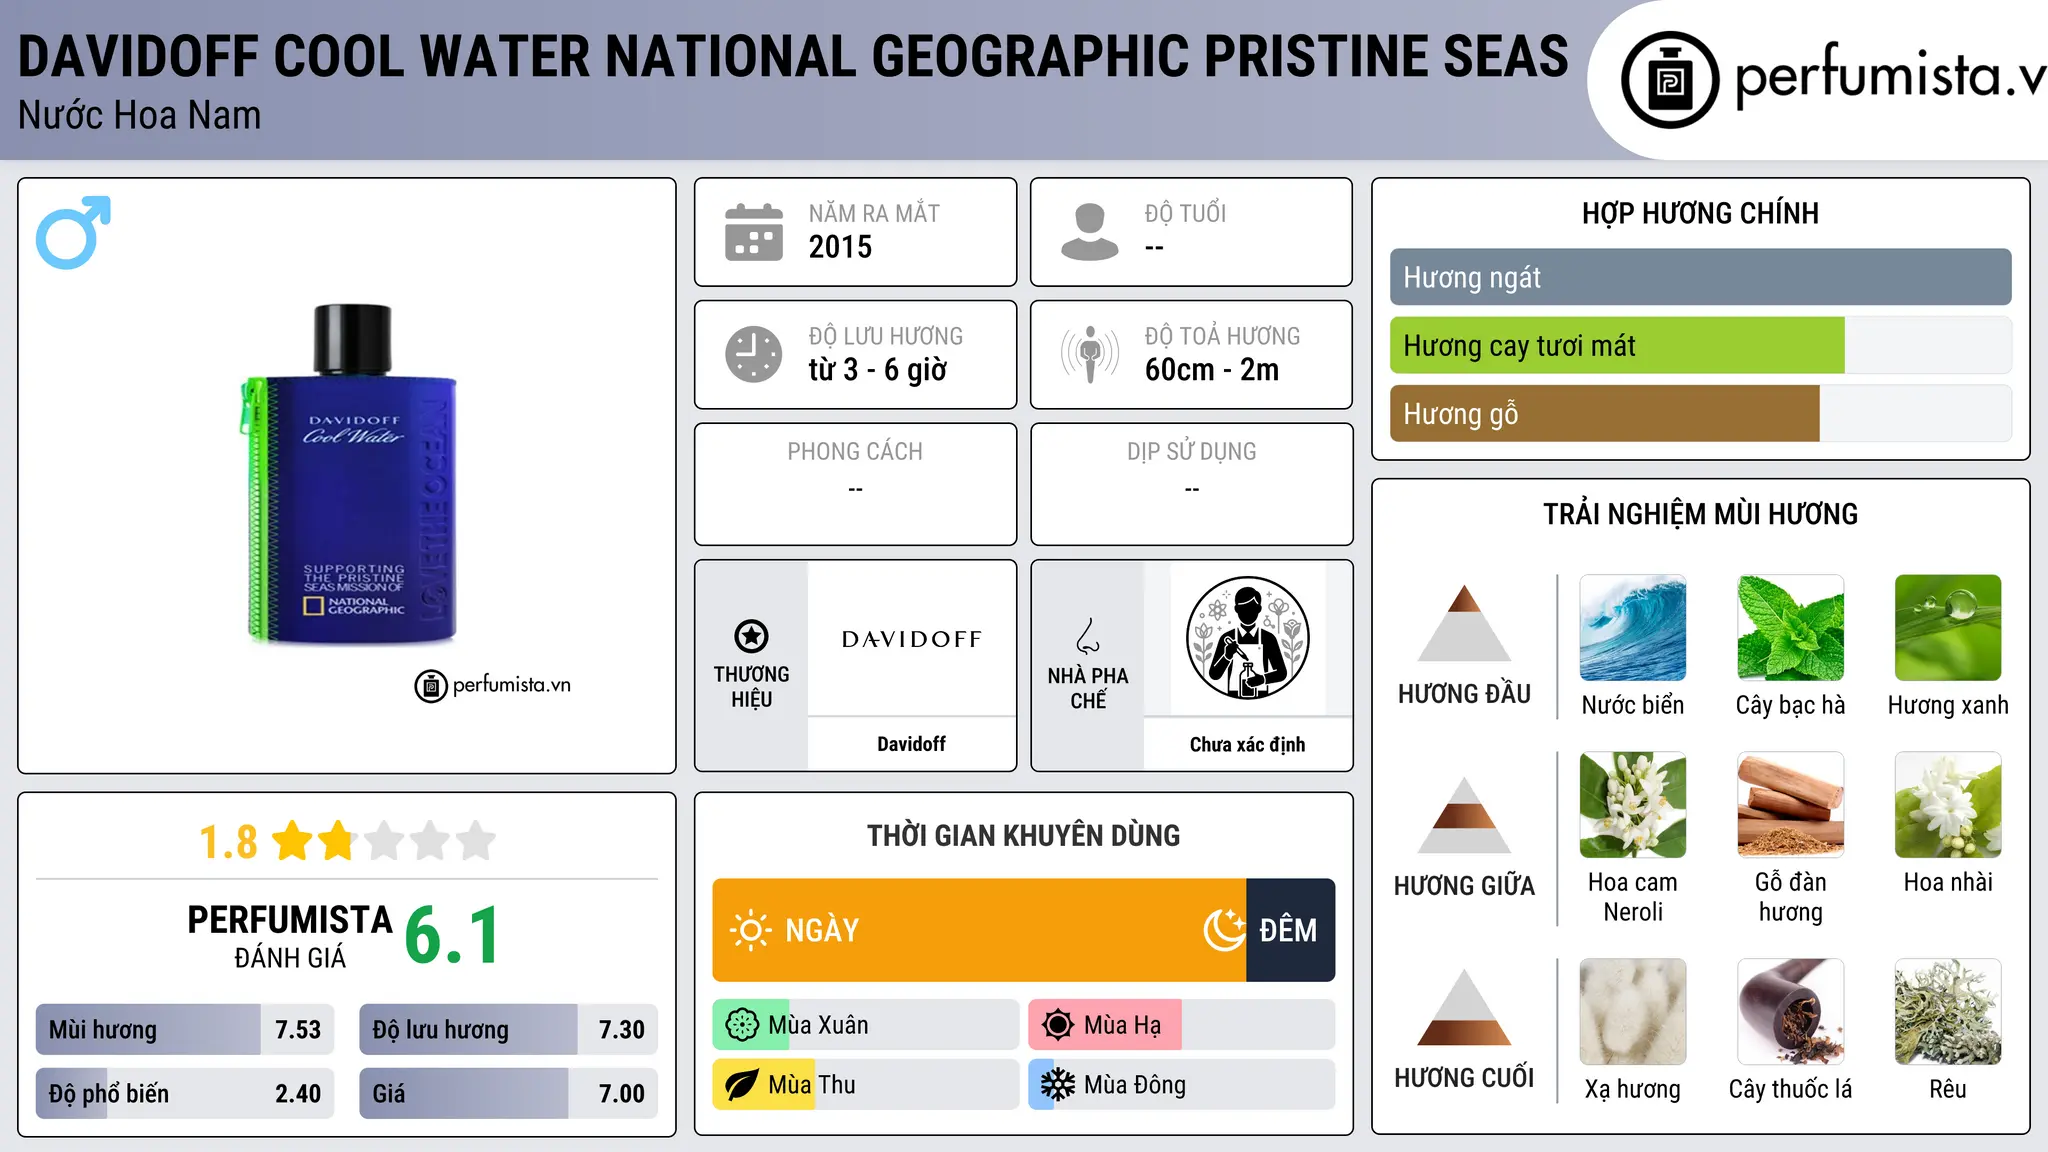
Task: Click the TRẢI NGHIỆM MÙI HƯƠNG heading
Action: (x=1700, y=514)
